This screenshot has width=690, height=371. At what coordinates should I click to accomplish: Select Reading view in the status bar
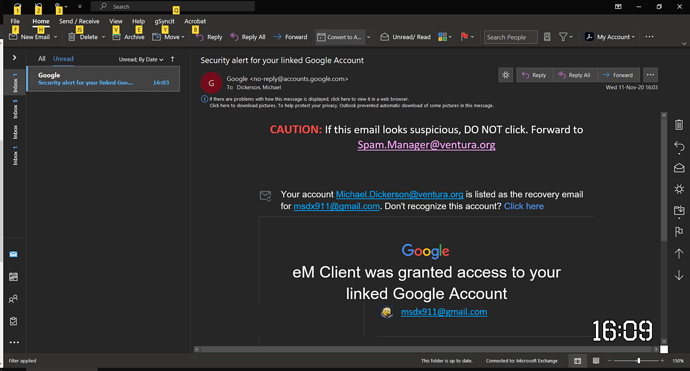point(596,361)
